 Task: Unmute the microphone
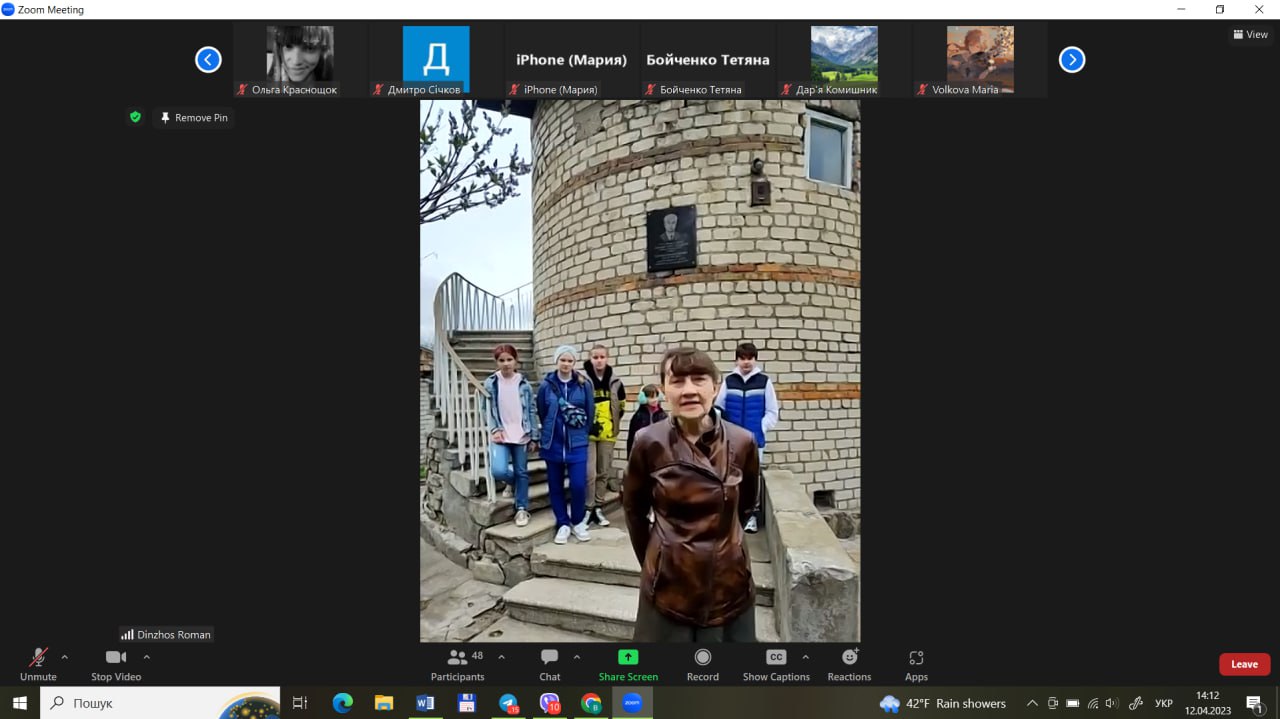[38, 664]
